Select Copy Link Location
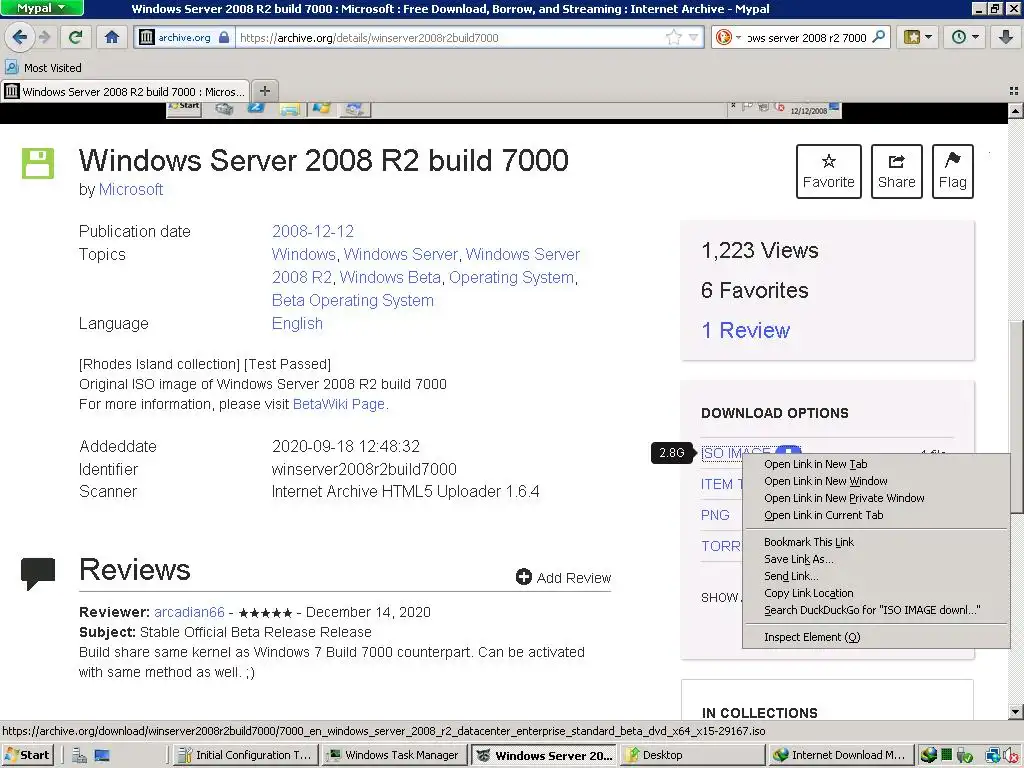Image resolution: width=1024 pixels, height=768 pixels. (808, 593)
